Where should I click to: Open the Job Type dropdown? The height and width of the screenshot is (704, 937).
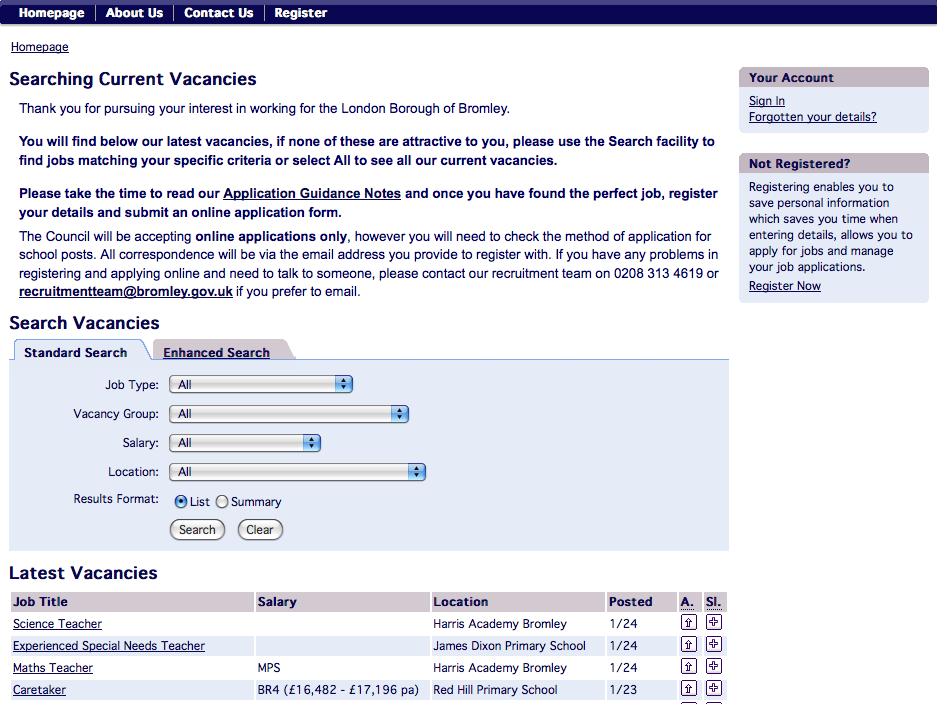[x=261, y=384]
